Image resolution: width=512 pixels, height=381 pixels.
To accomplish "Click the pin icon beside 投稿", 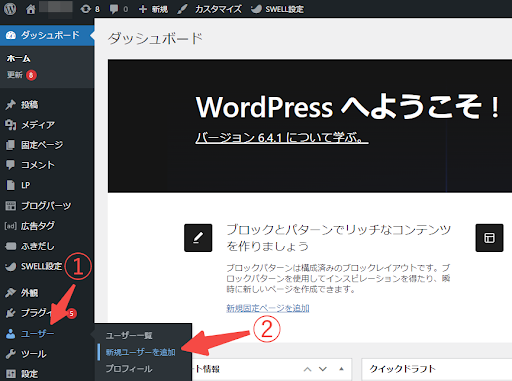I will coord(11,105).
